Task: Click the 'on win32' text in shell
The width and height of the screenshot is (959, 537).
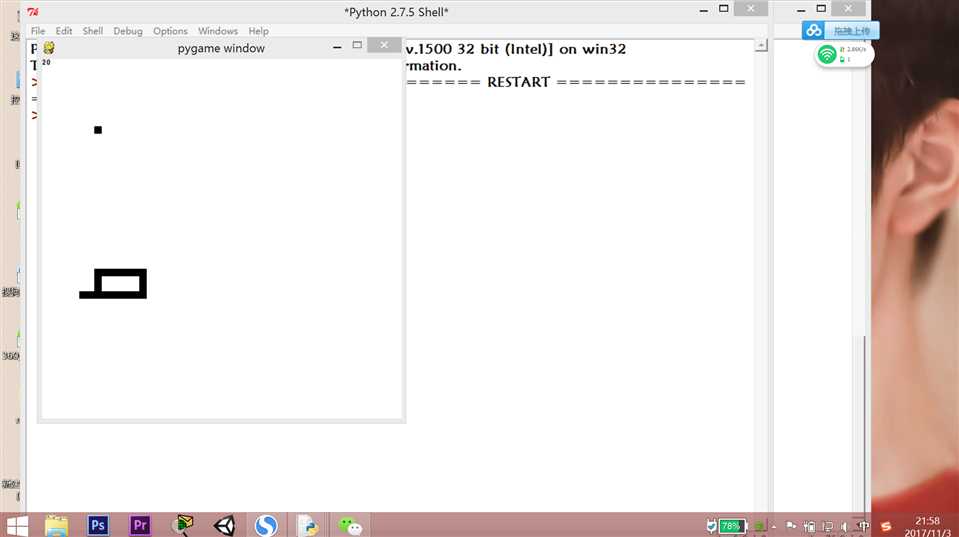Action: click(593, 49)
